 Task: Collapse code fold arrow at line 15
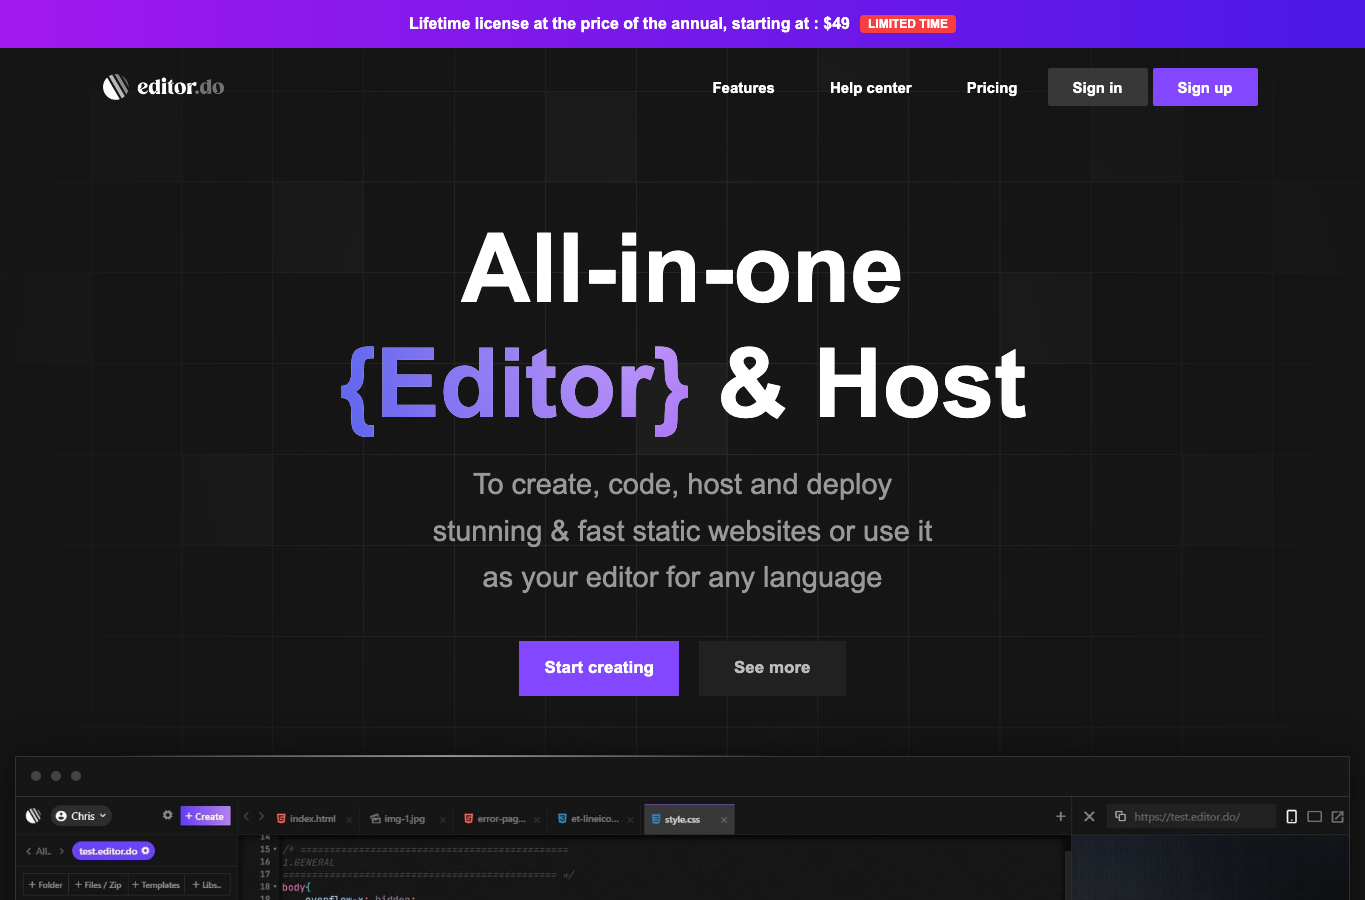pos(275,849)
